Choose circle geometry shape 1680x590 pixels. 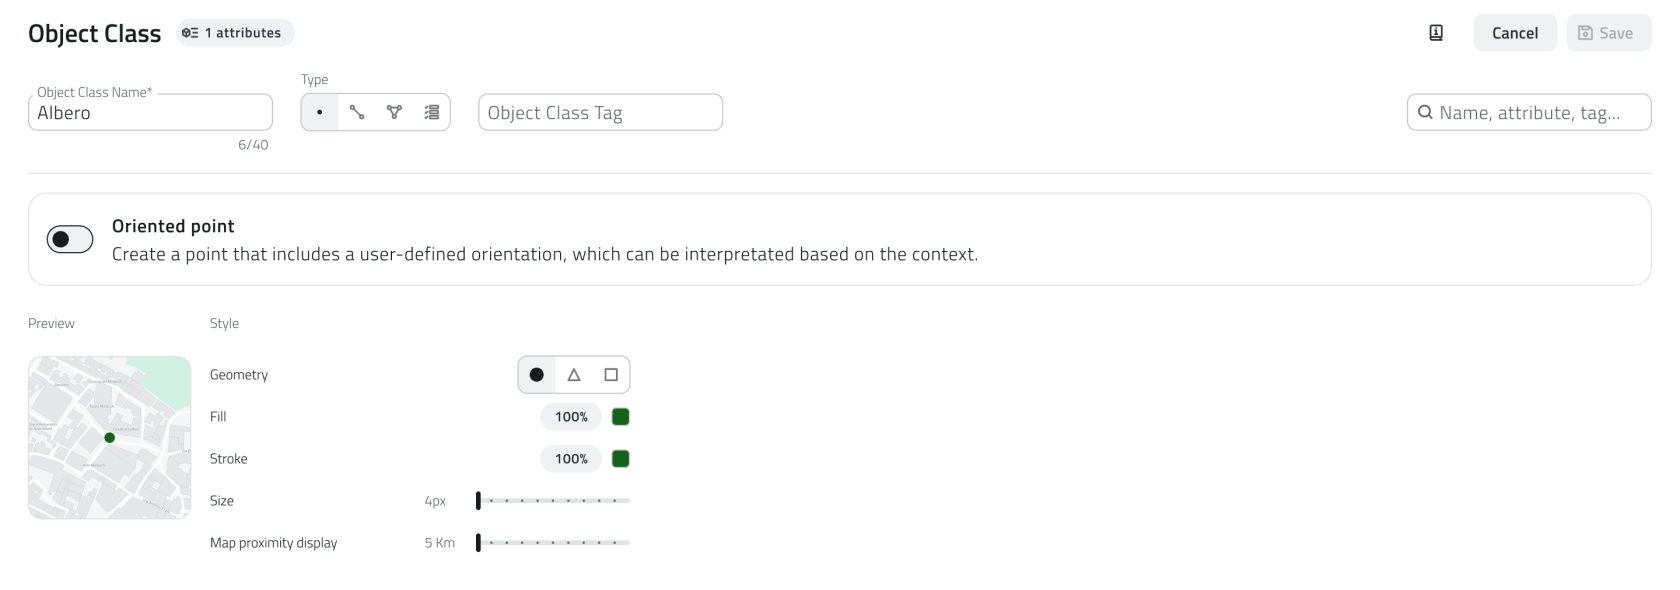tap(537, 375)
